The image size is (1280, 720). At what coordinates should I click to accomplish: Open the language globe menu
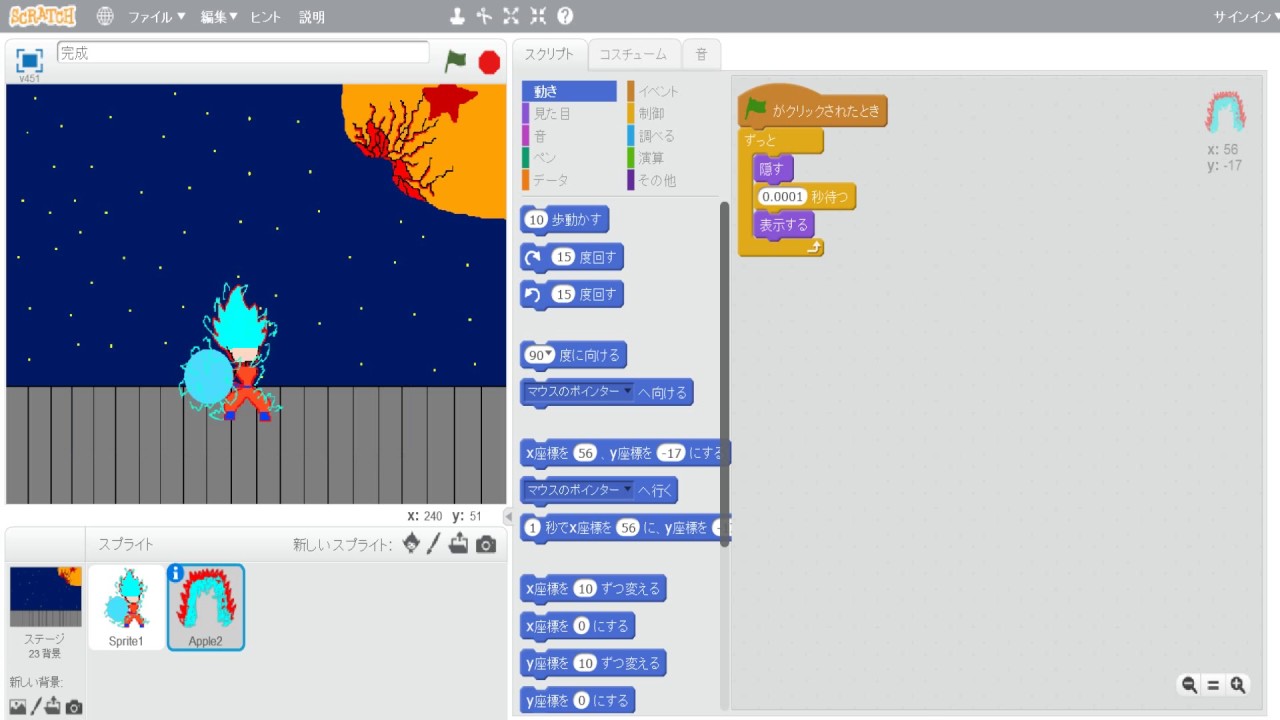[106, 16]
